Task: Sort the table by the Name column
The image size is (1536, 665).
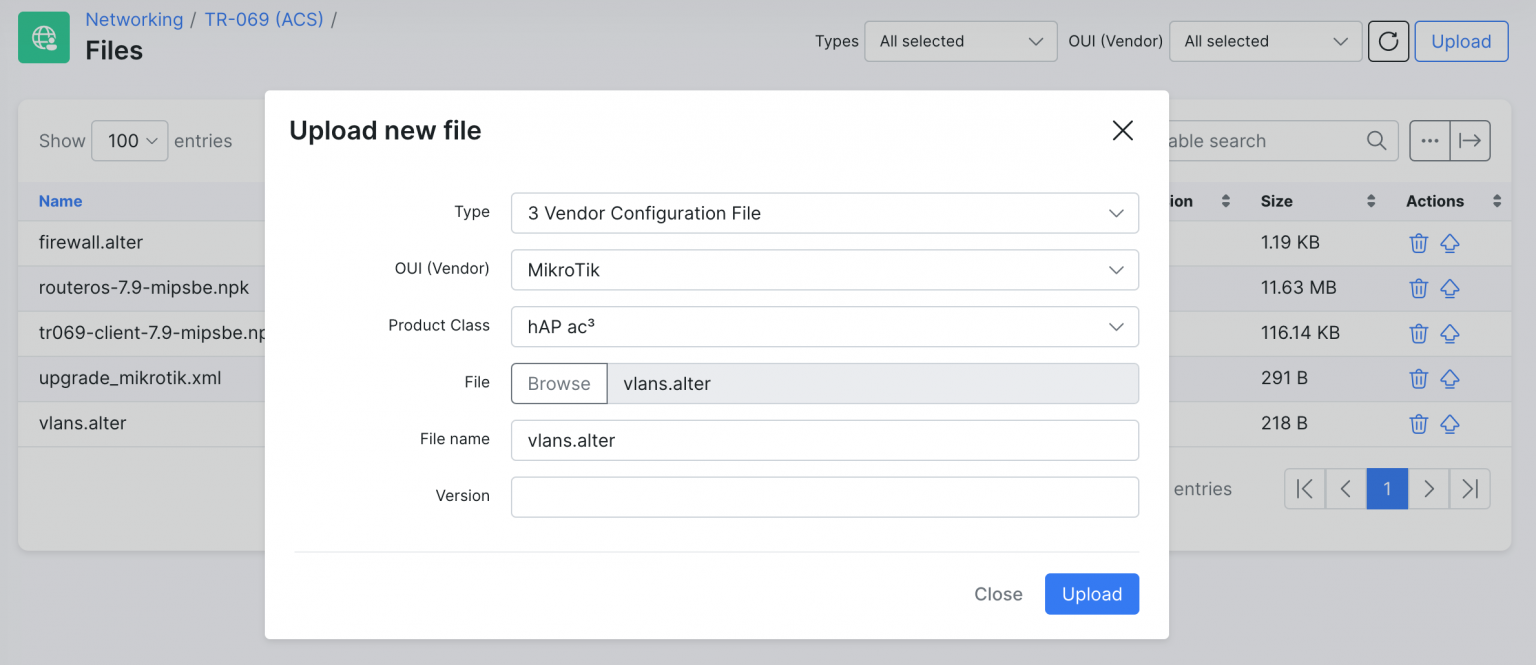Action: pyautogui.click(x=60, y=201)
